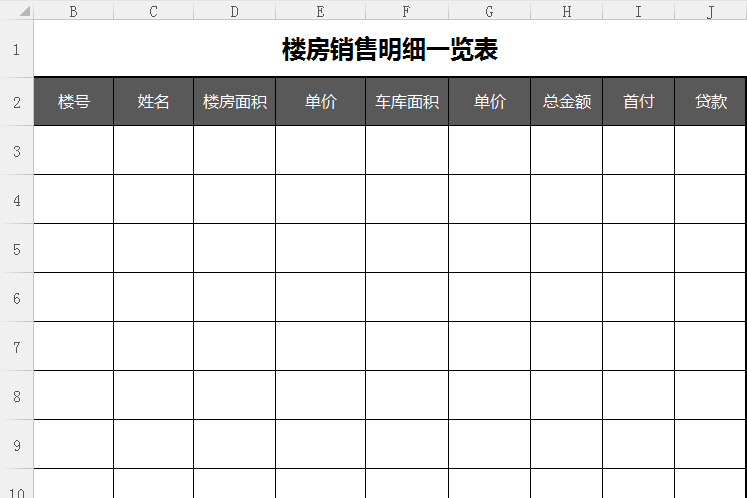This screenshot has width=747, height=498.
Task: Click column header J
Action: (x=710, y=11)
